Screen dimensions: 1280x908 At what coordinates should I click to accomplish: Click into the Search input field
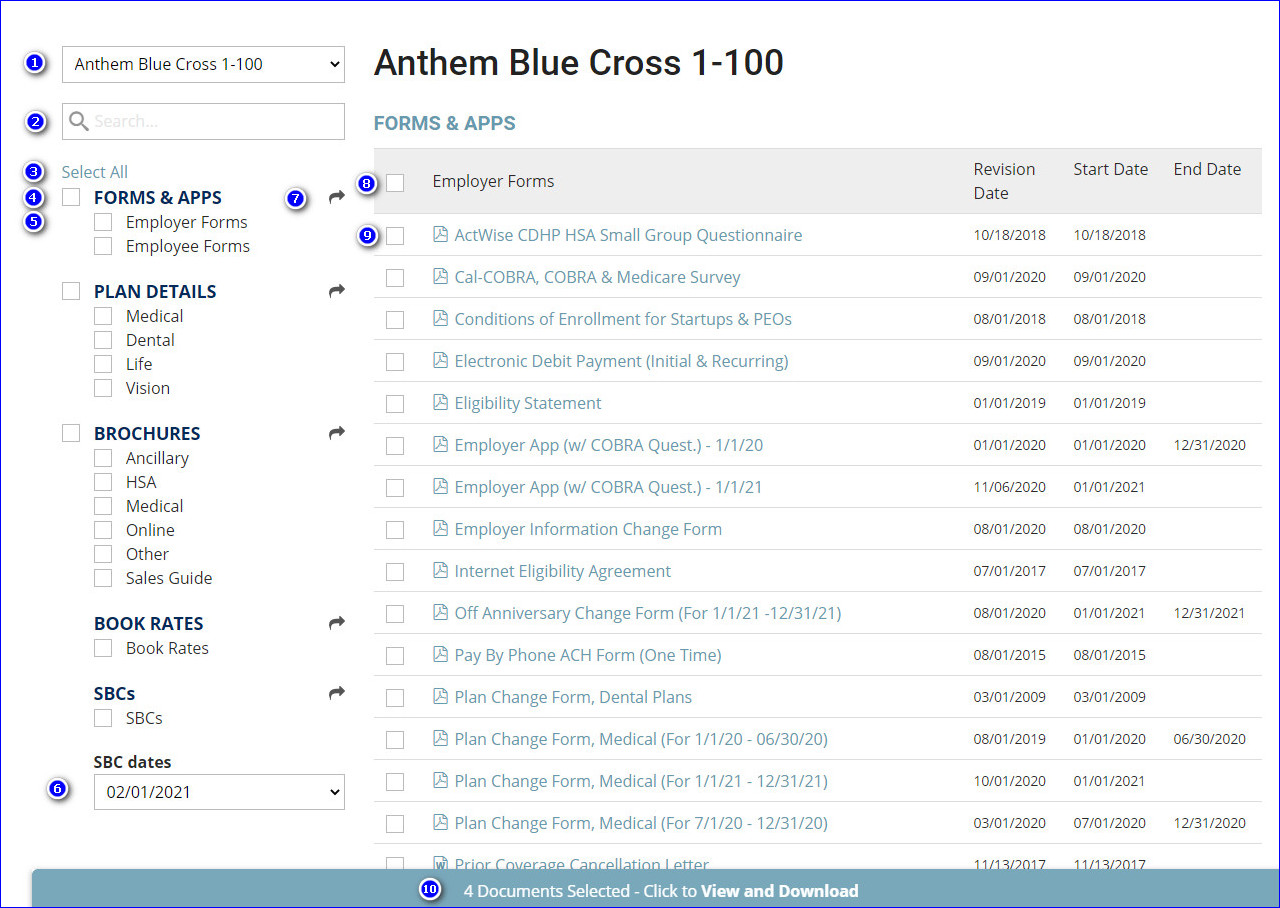(203, 121)
